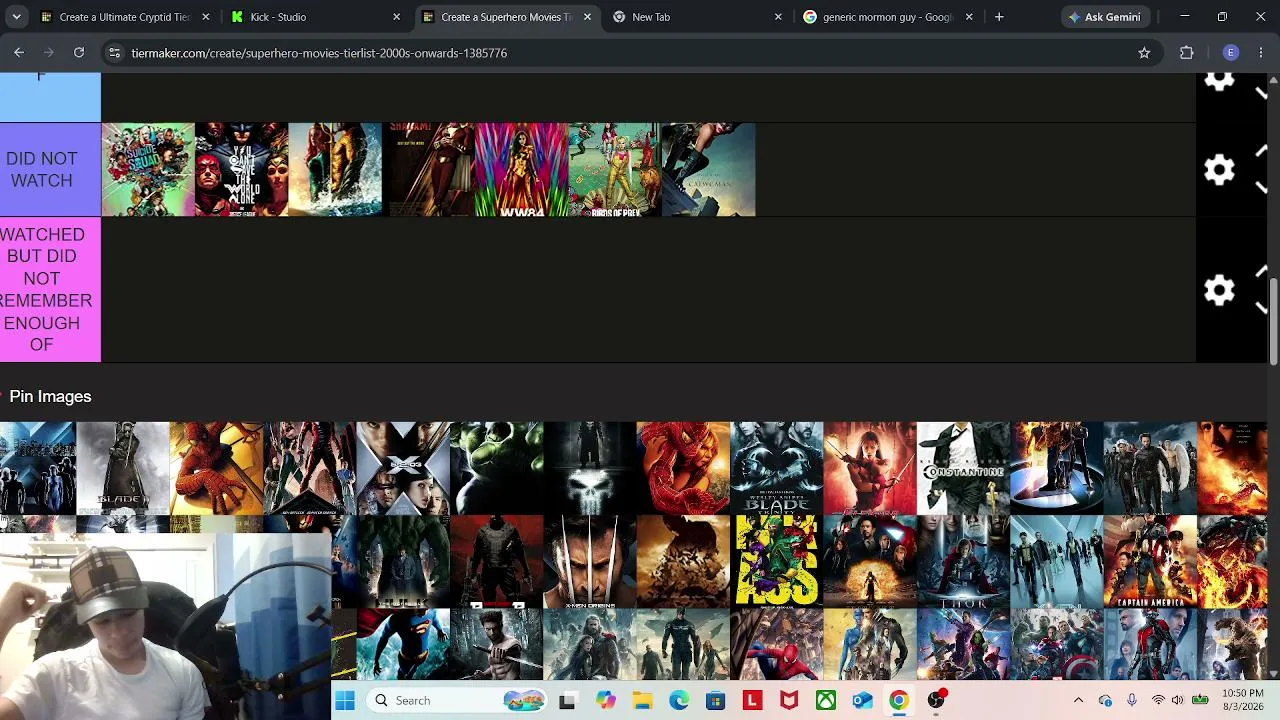Open the Xbox app from the taskbar
The height and width of the screenshot is (720, 1280).
pos(826,701)
